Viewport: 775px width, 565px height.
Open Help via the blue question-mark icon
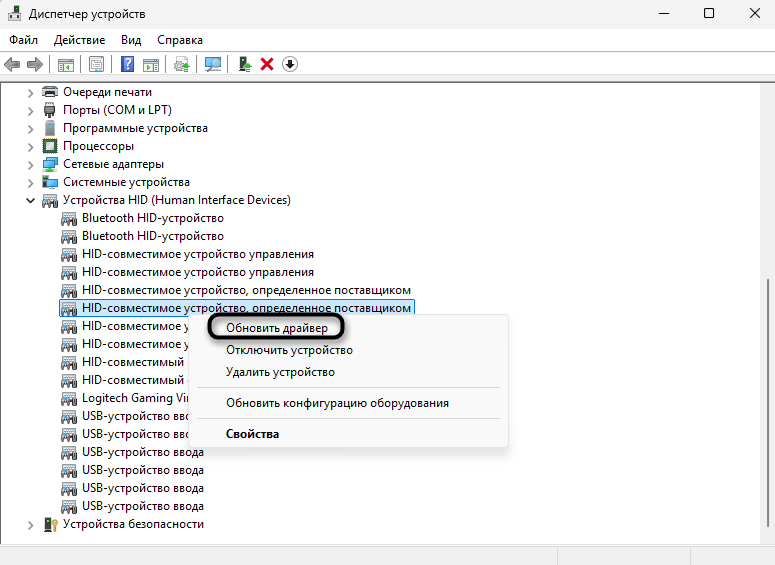pos(128,64)
